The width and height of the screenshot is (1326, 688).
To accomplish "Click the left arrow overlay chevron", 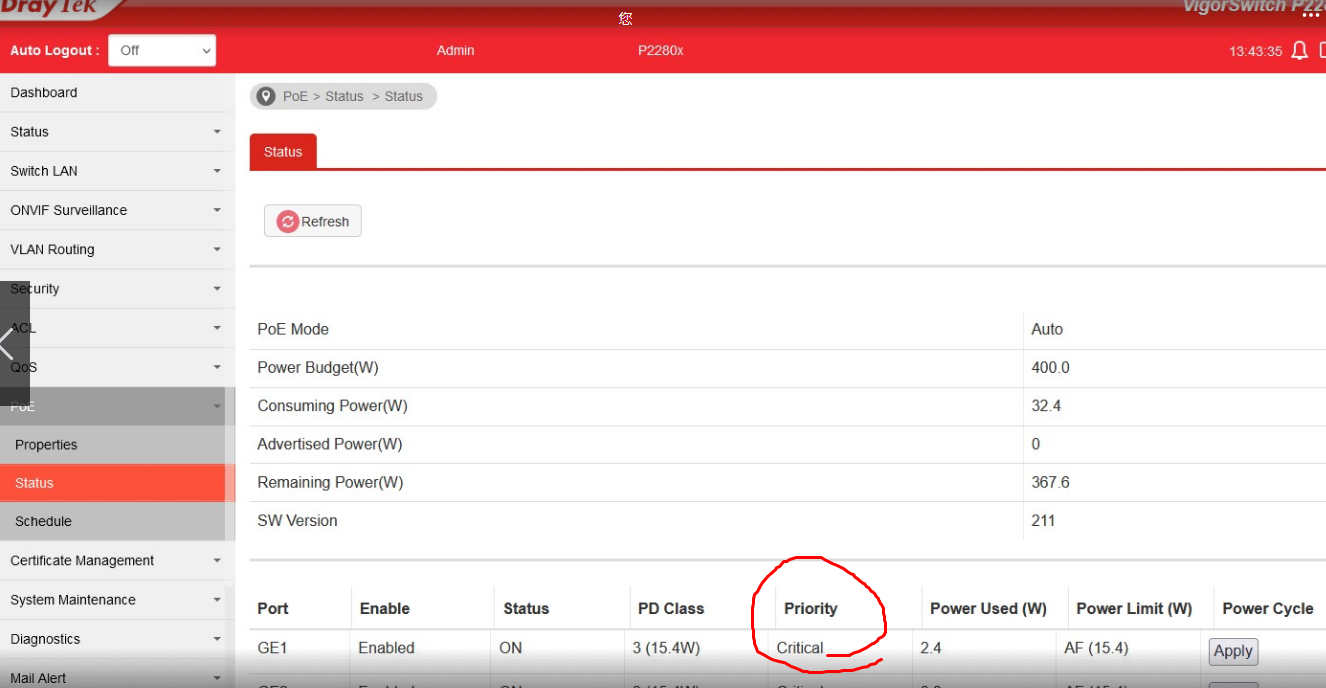I will 8,345.
